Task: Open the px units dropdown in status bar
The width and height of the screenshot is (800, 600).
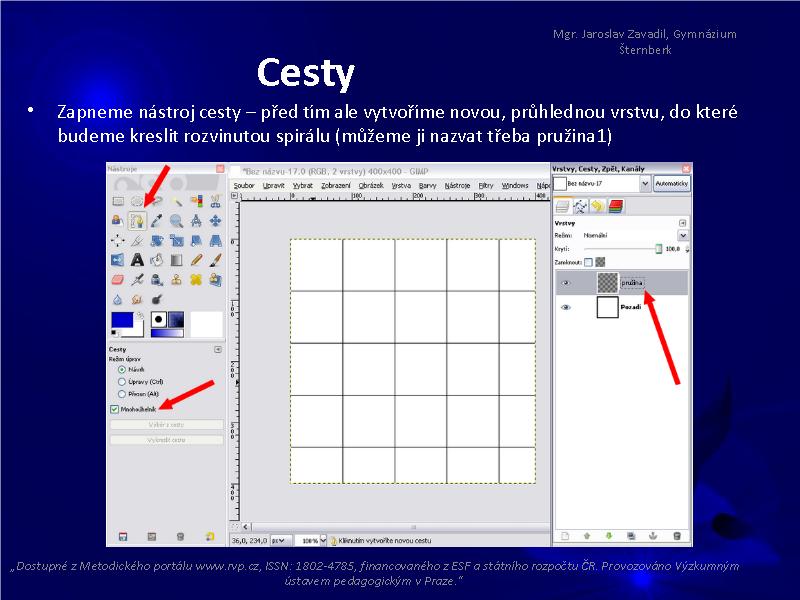Action: pyautogui.click(x=280, y=540)
